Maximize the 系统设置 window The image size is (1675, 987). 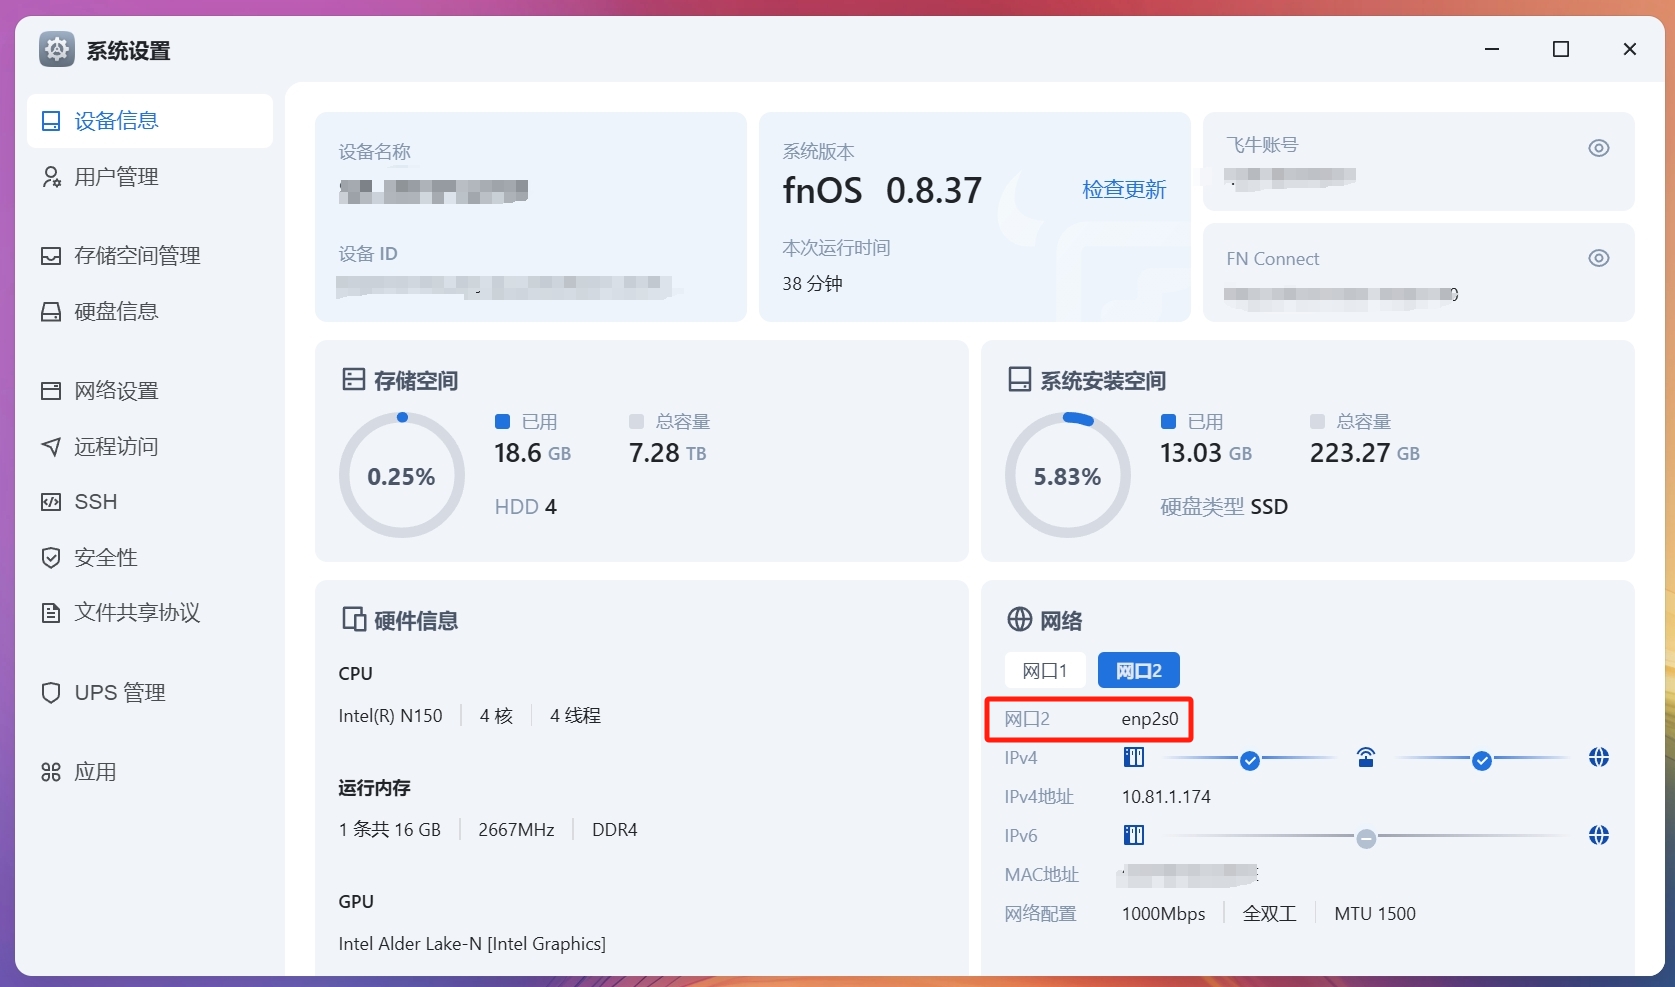(1561, 49)
